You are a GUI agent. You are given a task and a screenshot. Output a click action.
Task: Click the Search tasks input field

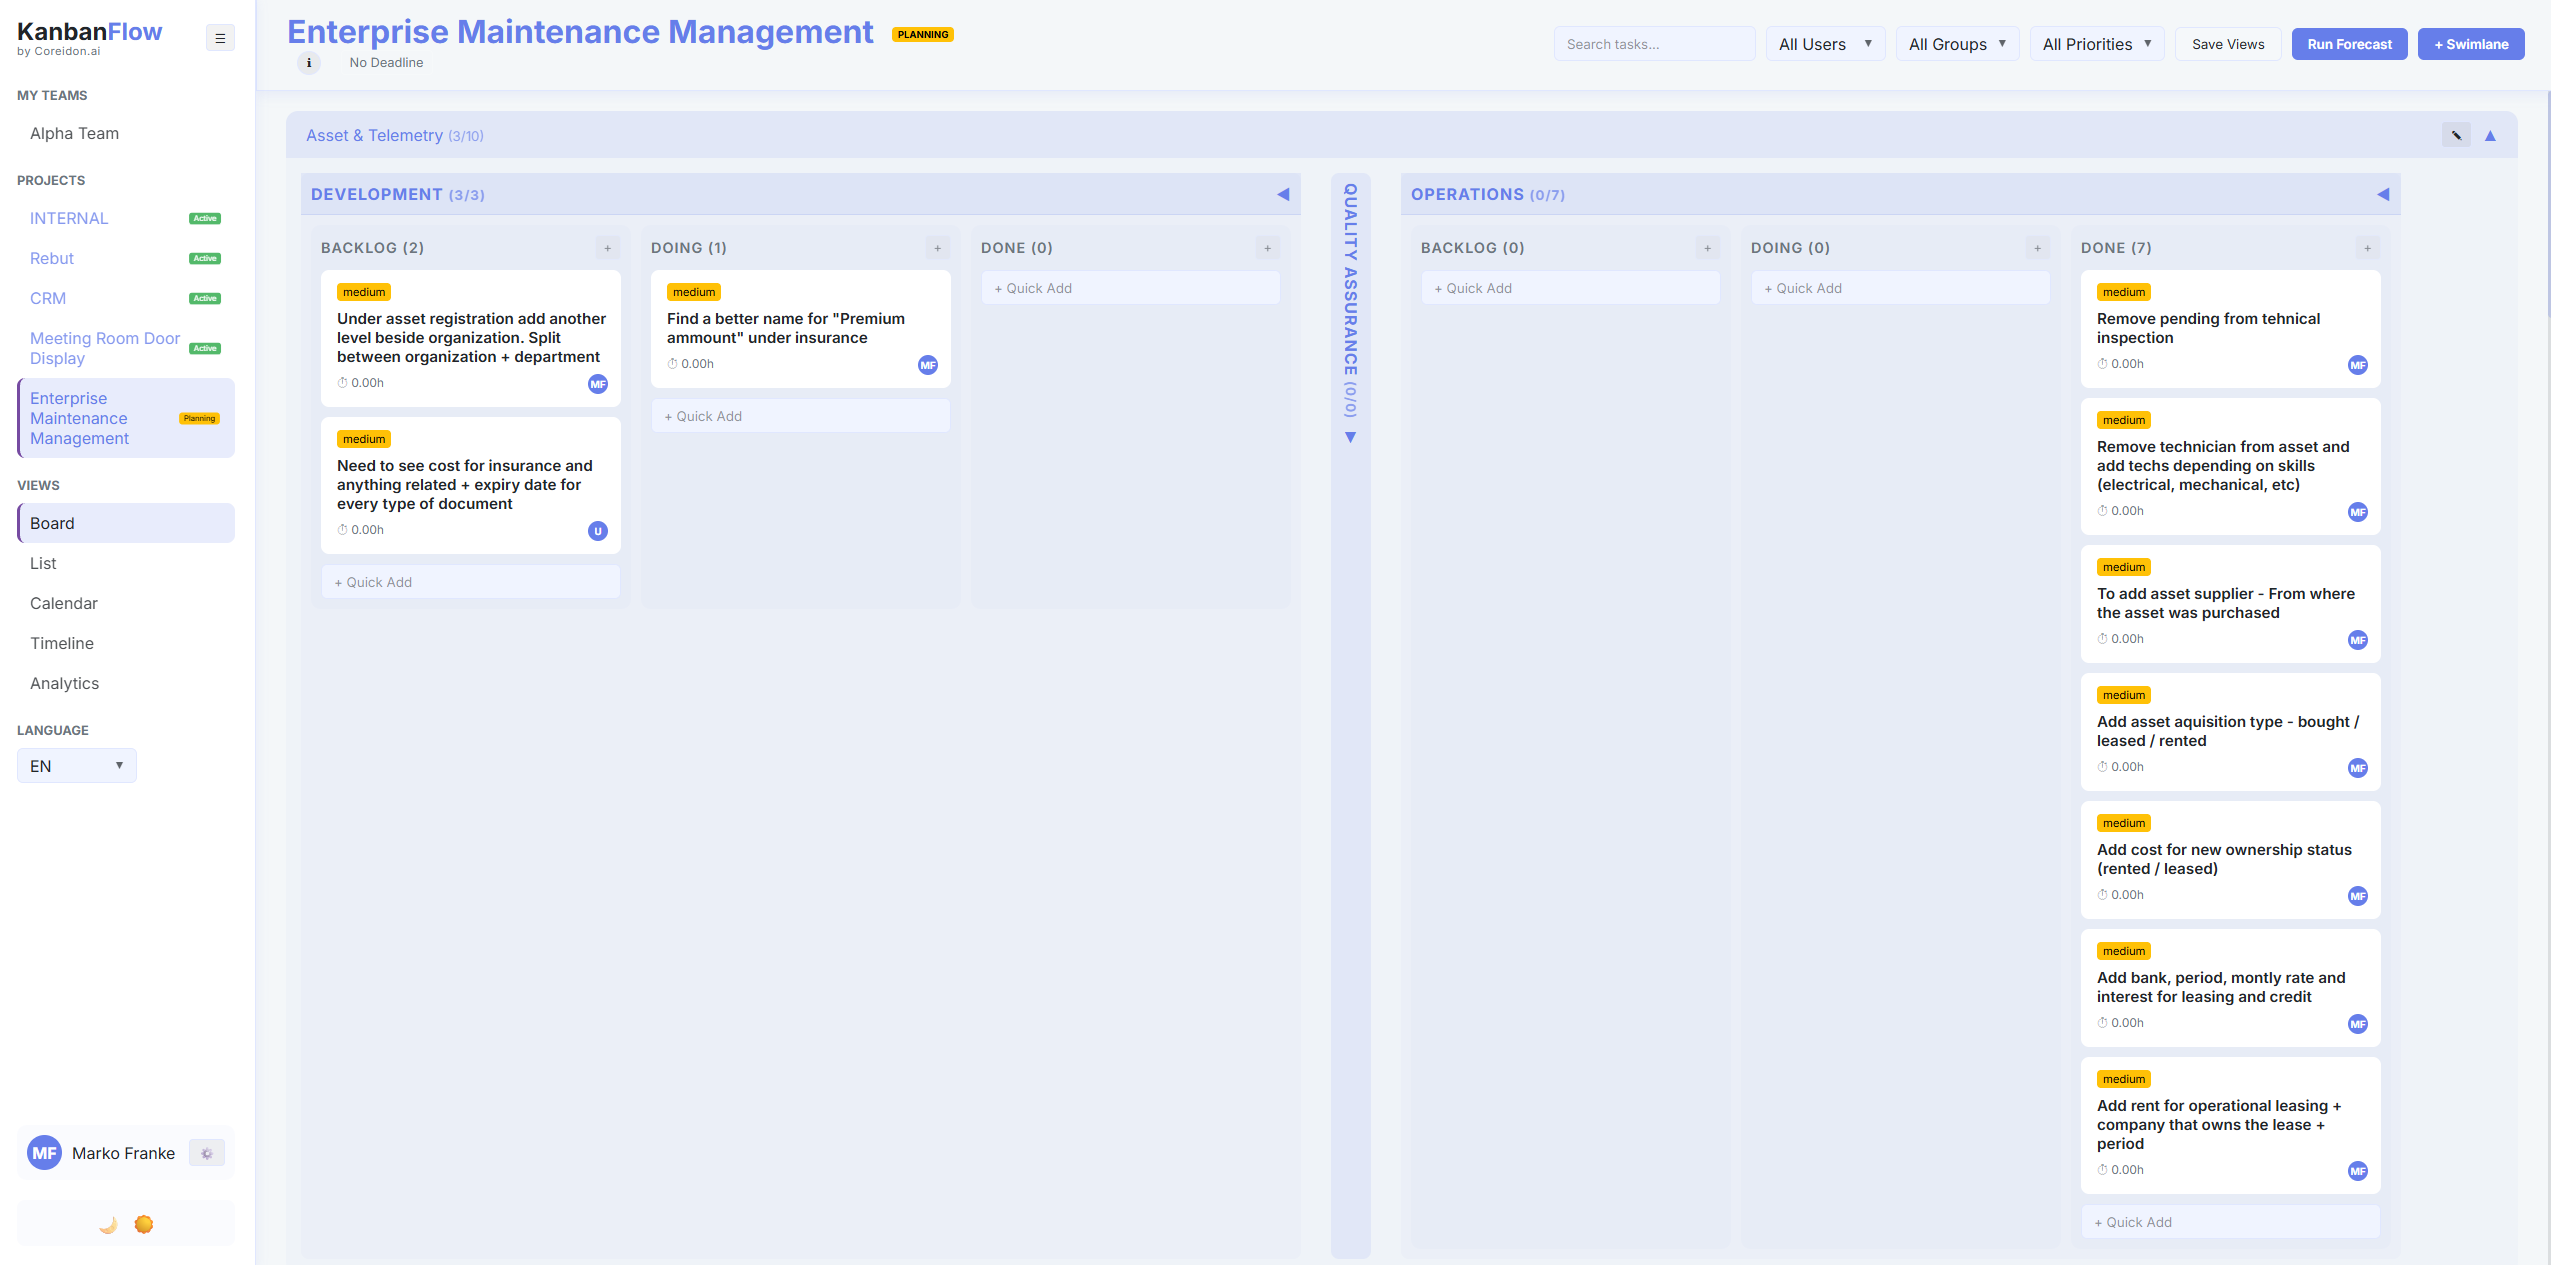point(1654,43)
